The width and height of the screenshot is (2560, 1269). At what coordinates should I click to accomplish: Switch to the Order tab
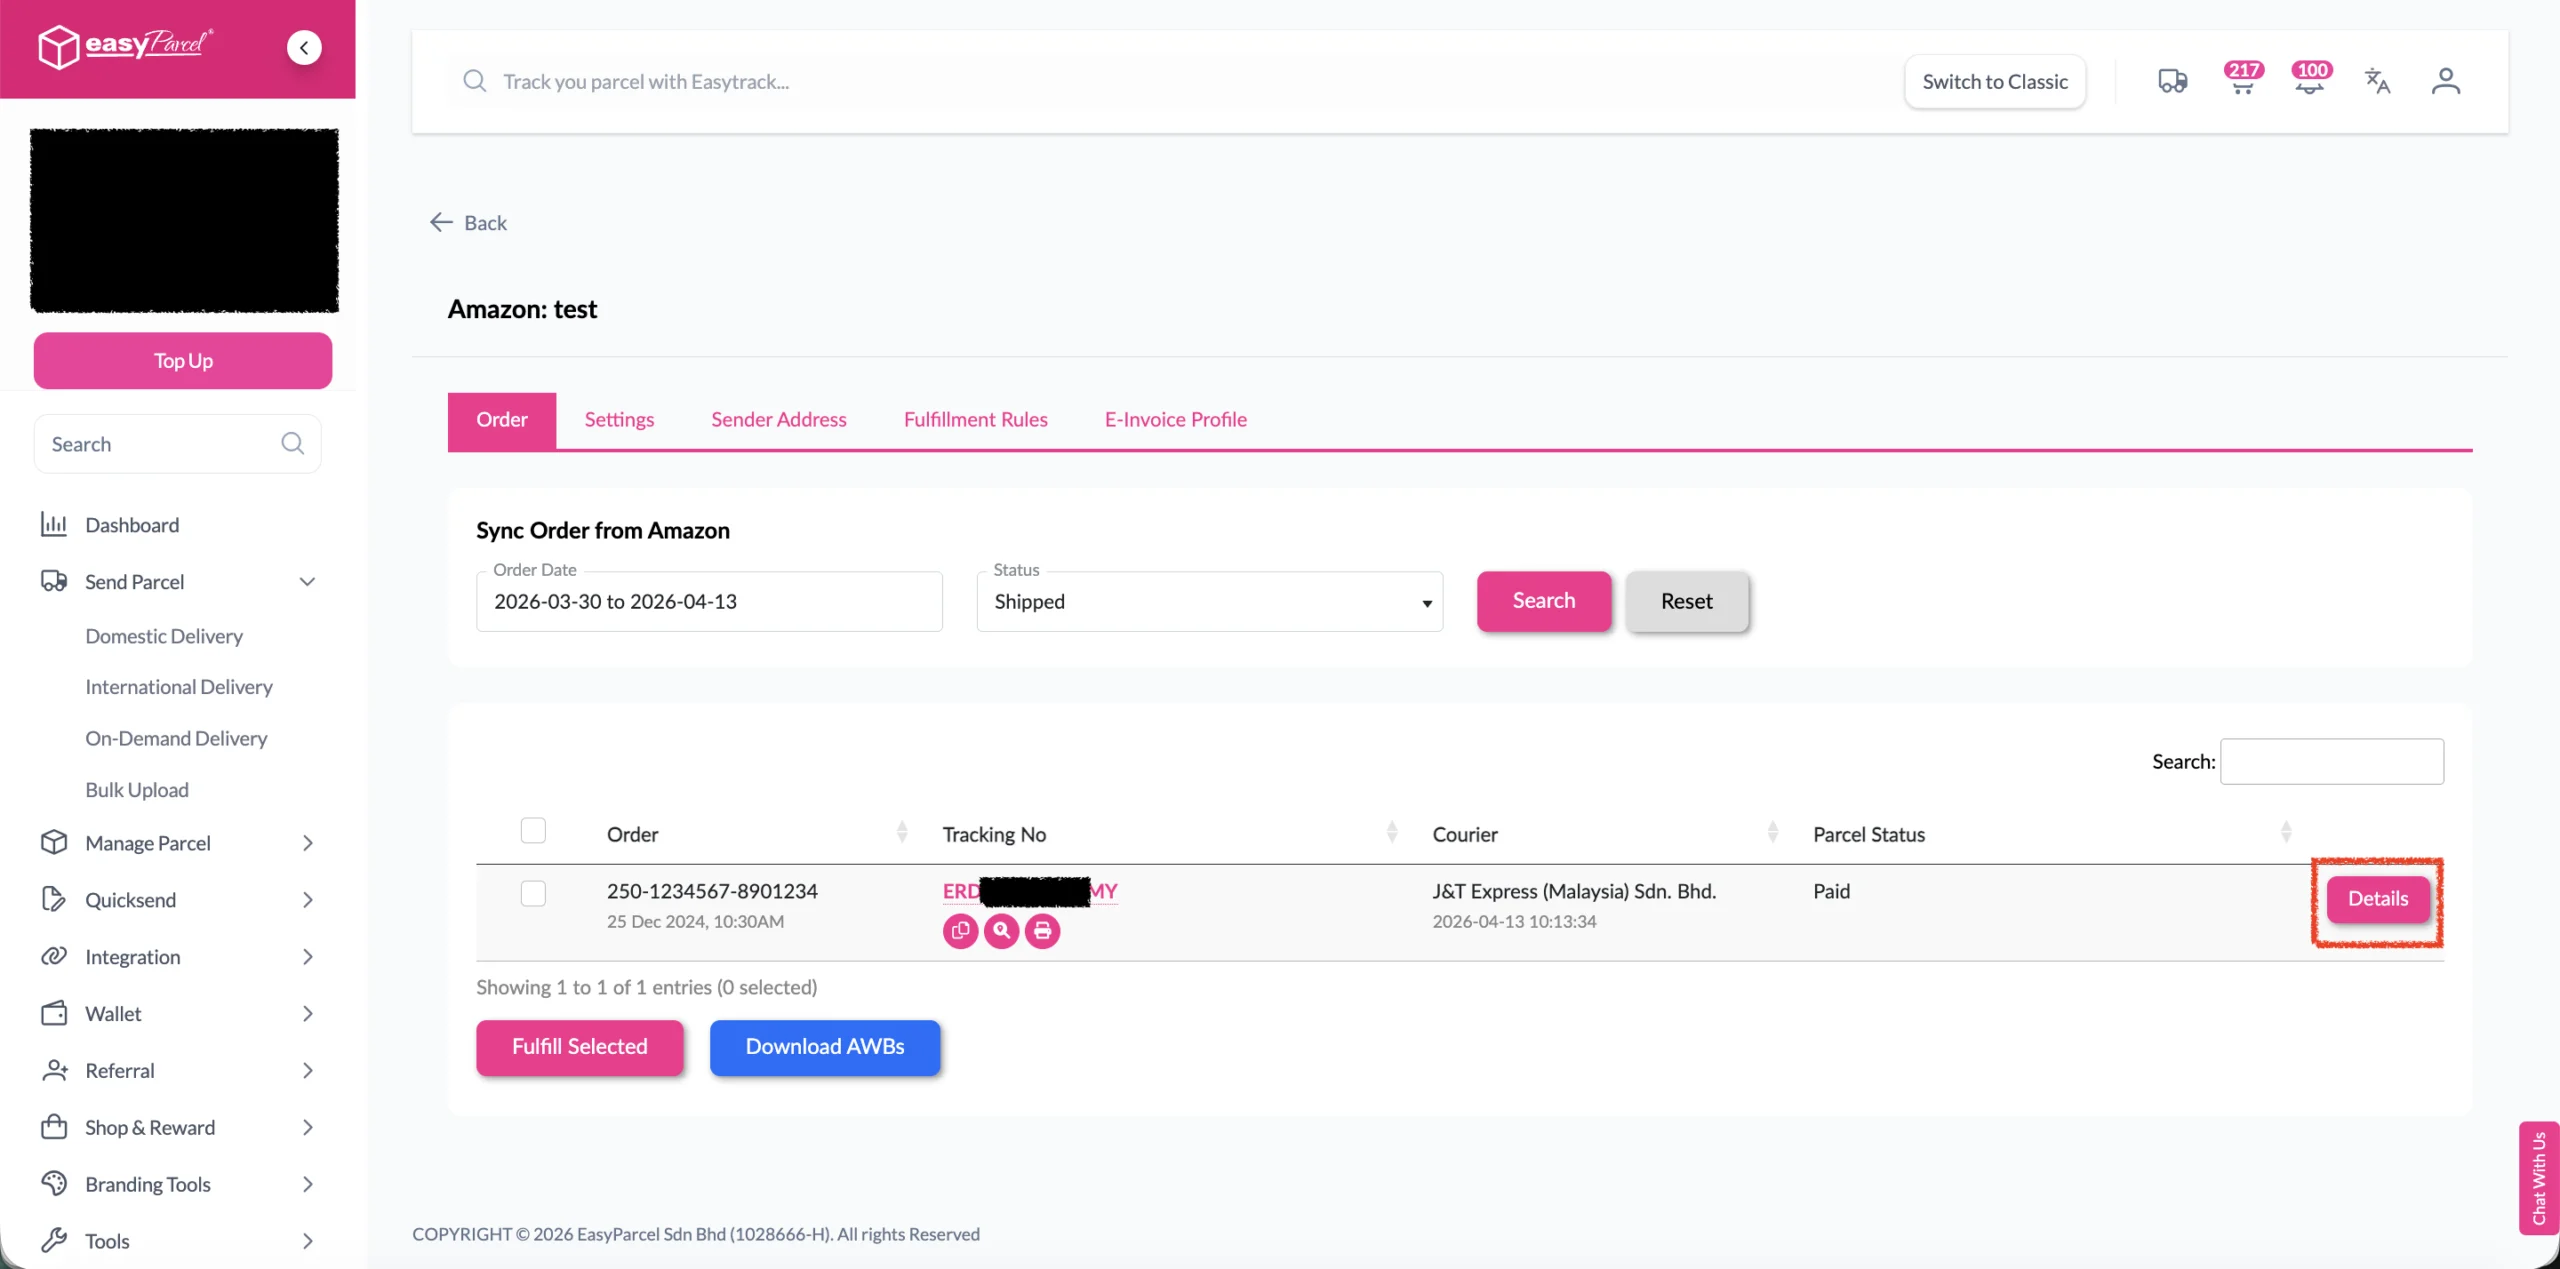(501, 420)
